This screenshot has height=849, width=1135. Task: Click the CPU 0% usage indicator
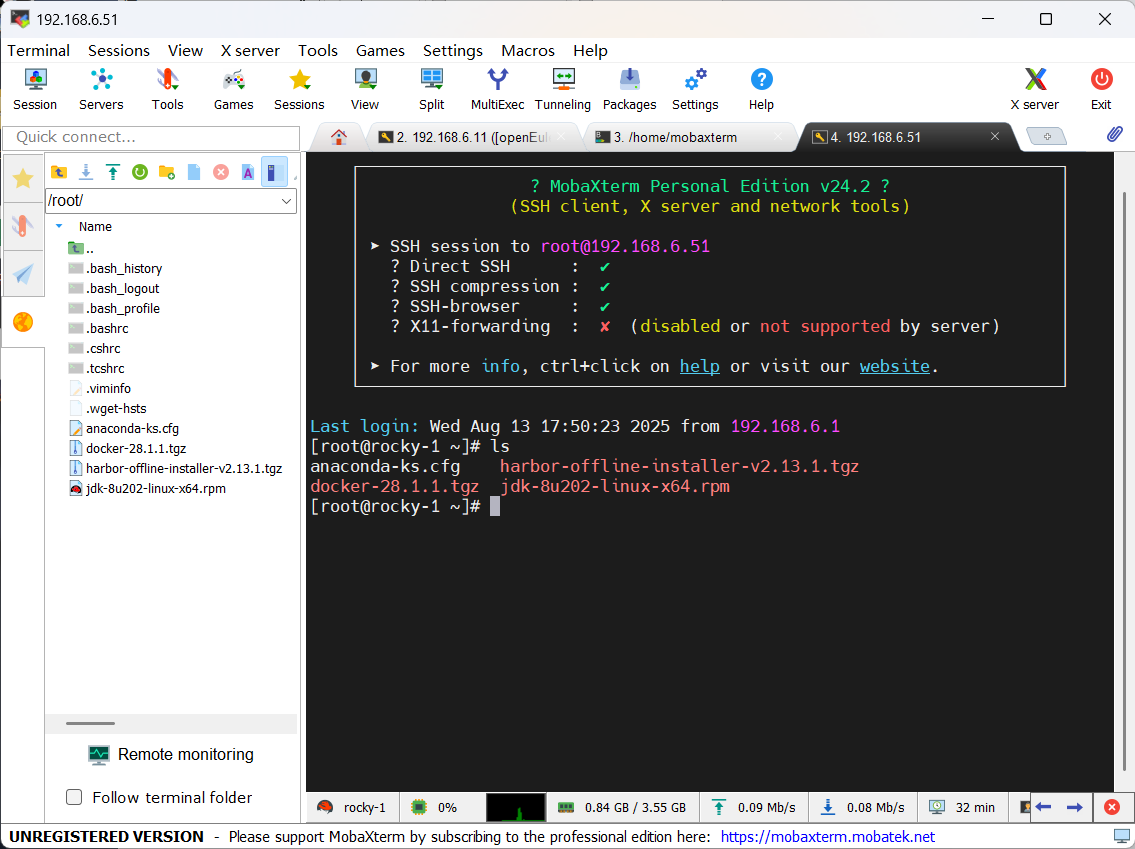434,807
